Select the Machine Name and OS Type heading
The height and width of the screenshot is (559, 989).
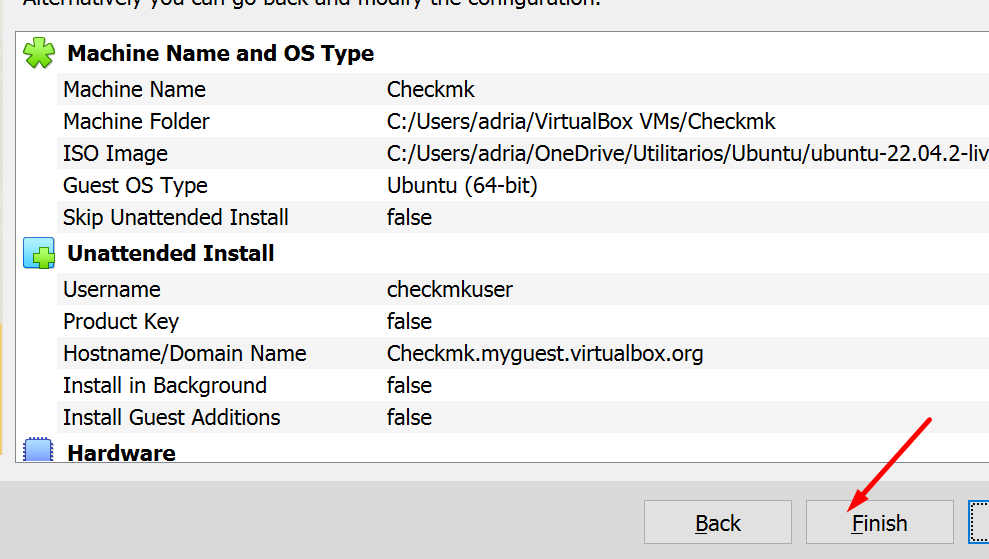(x=221, y=53)
